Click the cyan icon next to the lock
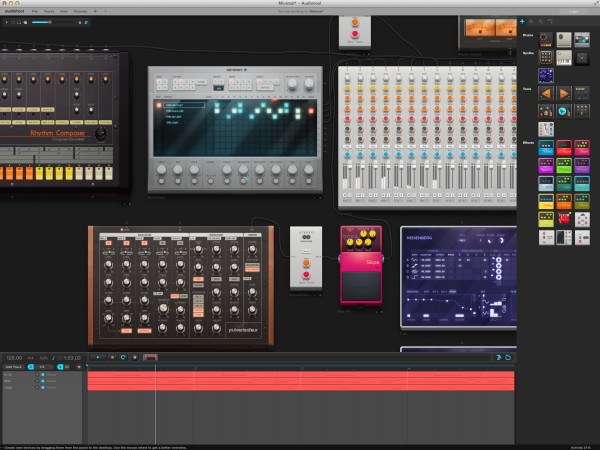 [x=86, y=22]
